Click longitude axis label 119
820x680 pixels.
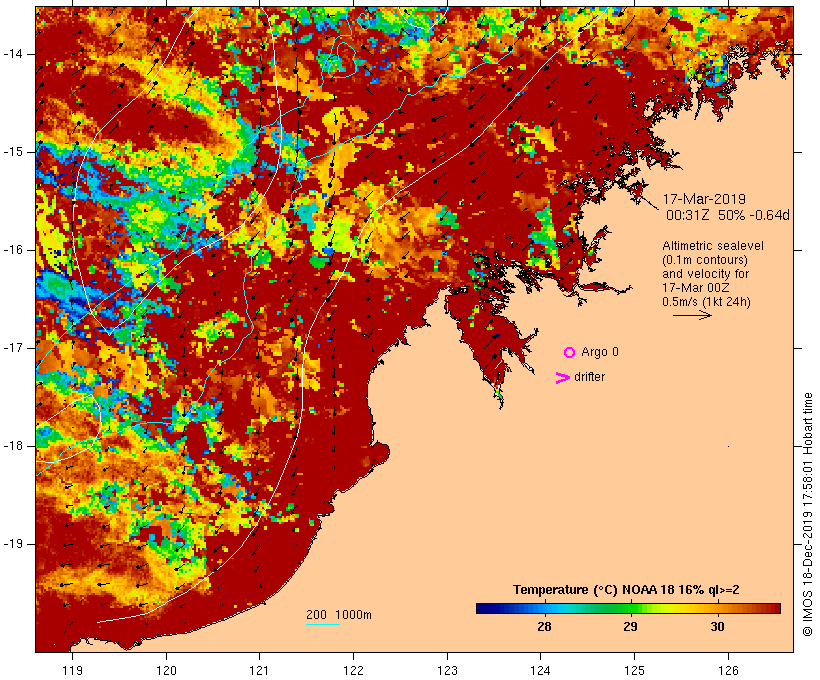72,670
